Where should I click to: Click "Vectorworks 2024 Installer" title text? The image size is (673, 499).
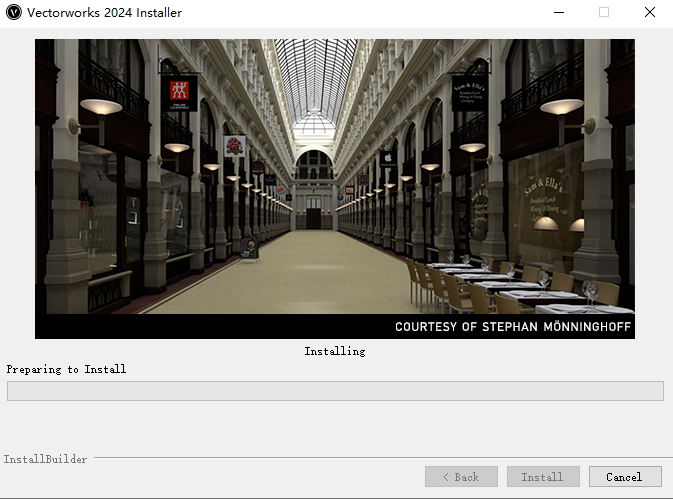pyautogui.click(x=104, y=12)
